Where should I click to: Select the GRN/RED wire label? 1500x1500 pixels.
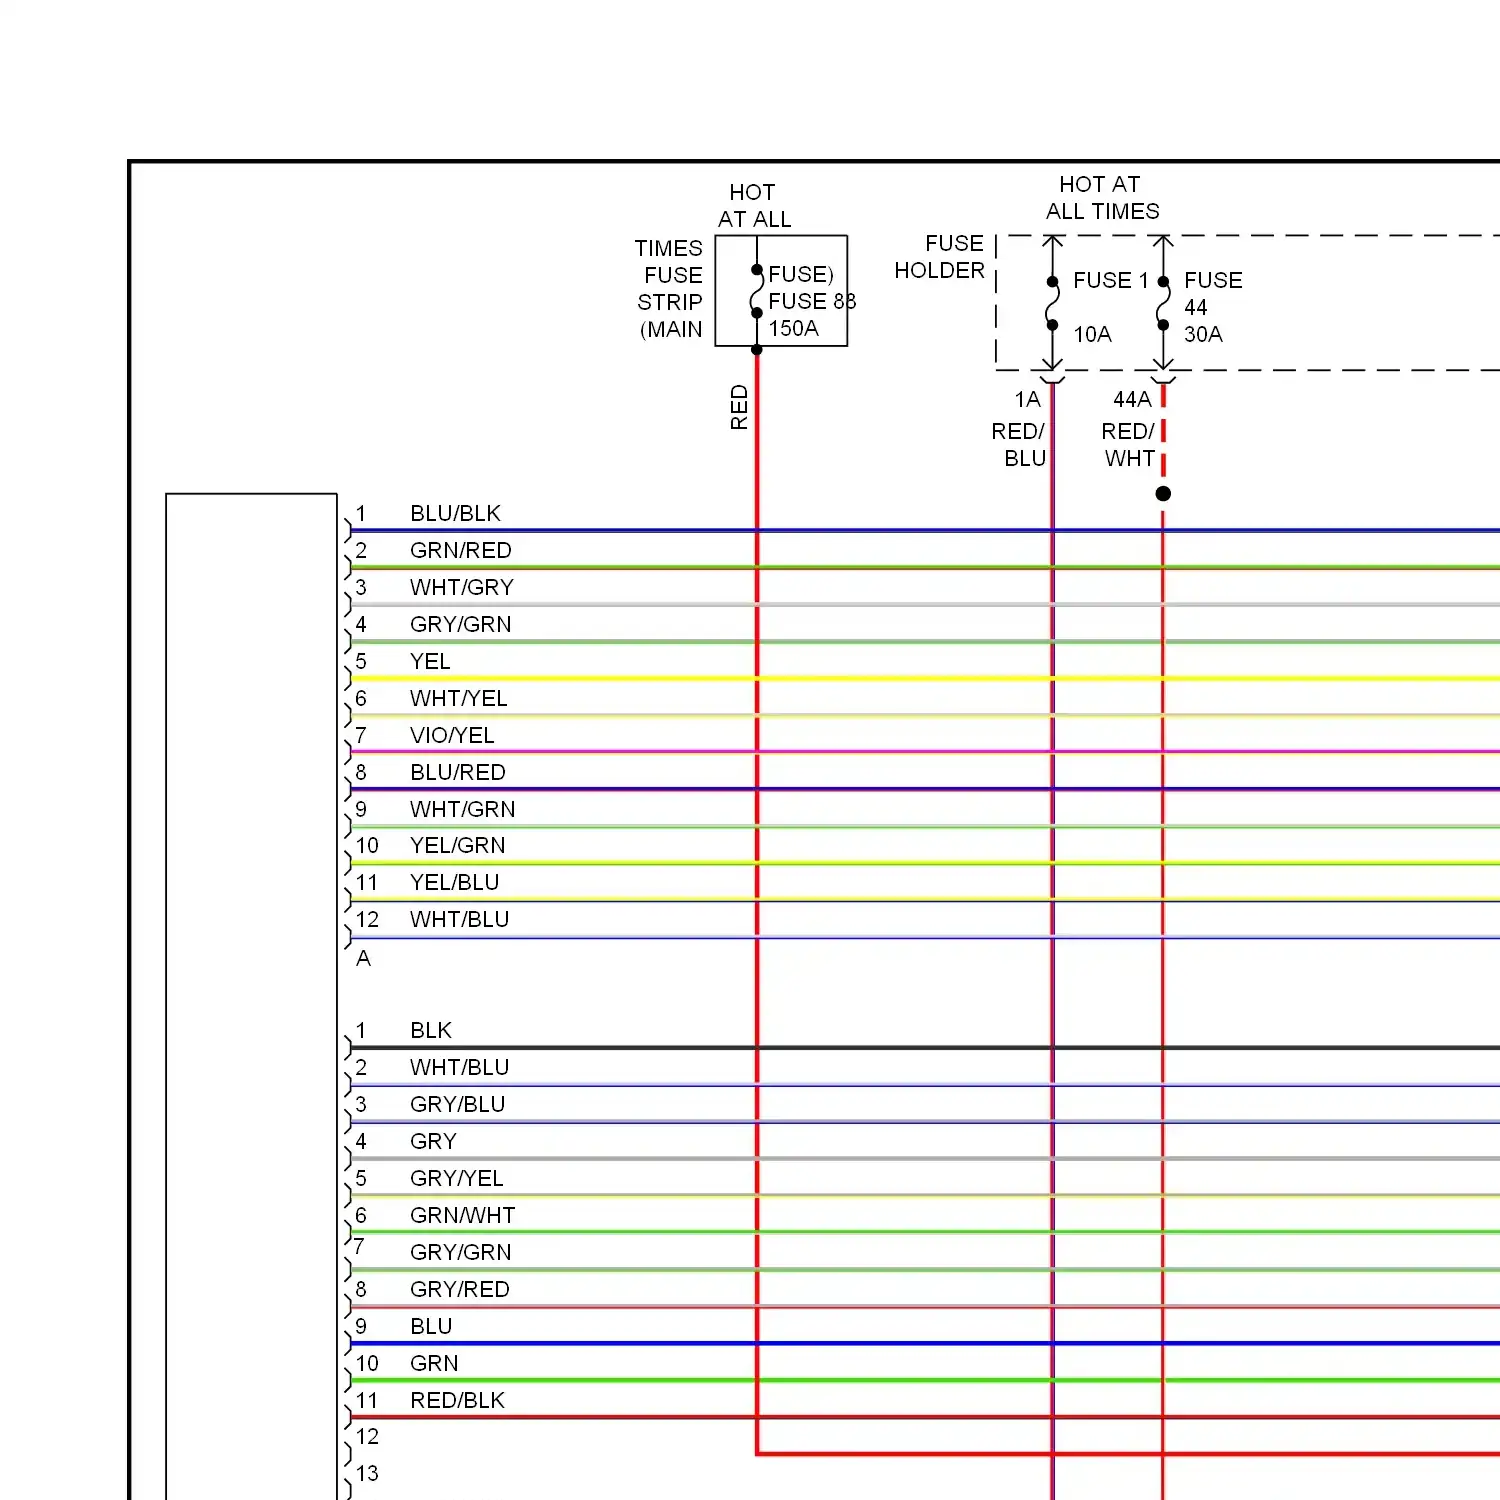tap(460, 550)
